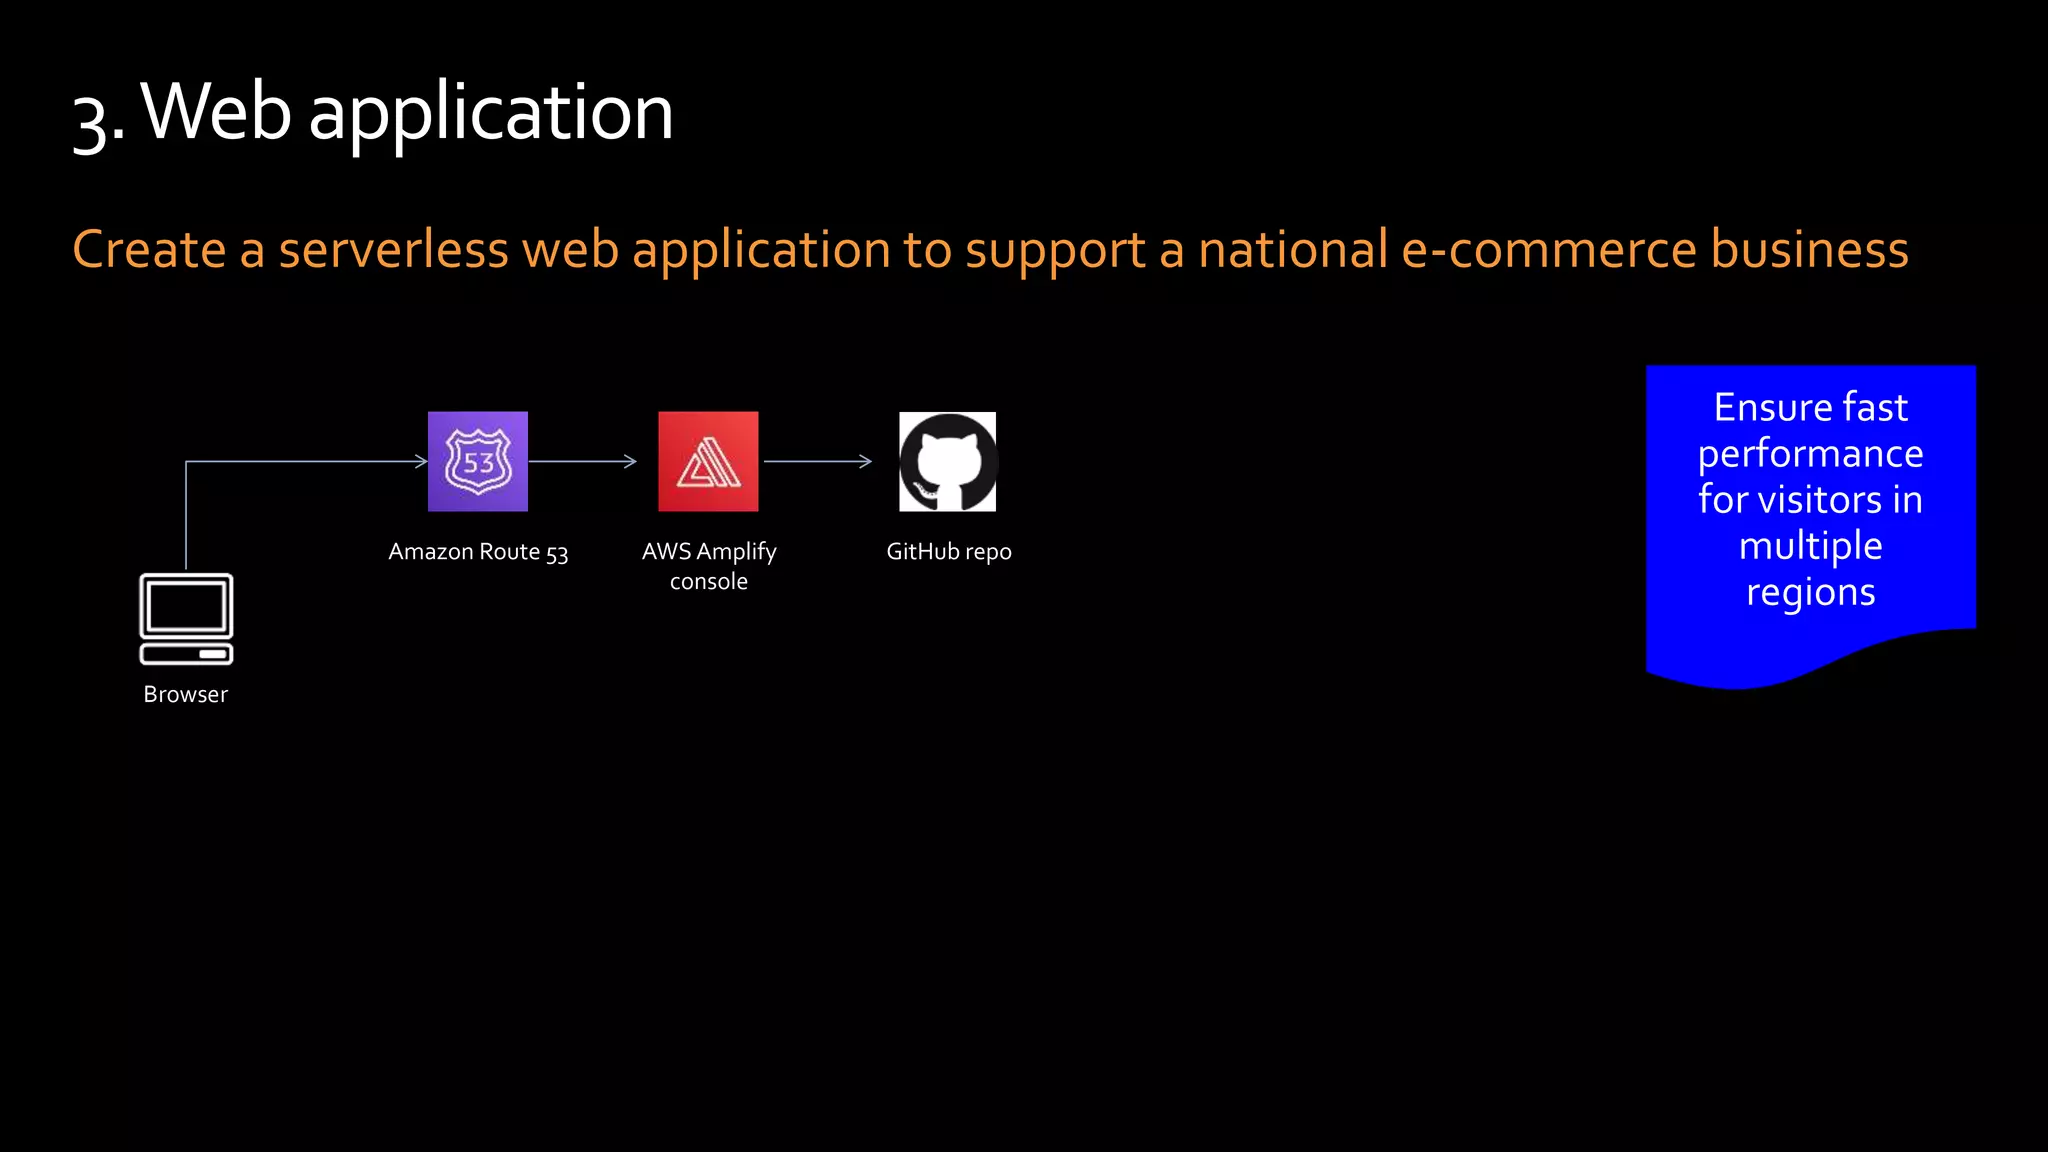Click the "Browser" label

186,694
